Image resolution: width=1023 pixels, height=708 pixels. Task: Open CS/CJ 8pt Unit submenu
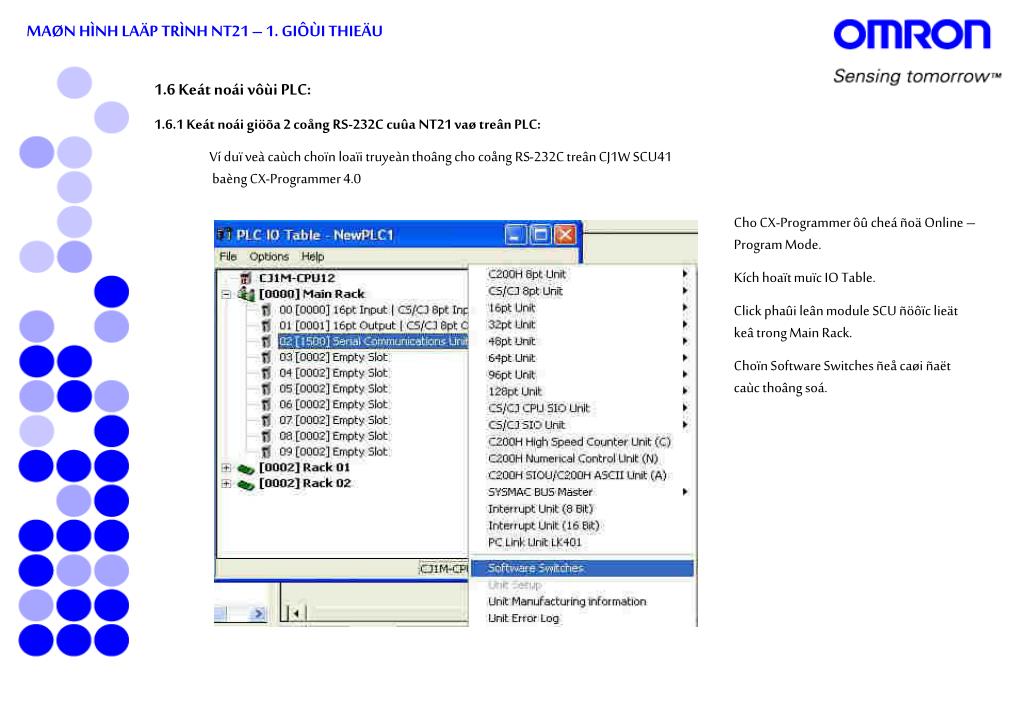(583, 291)
